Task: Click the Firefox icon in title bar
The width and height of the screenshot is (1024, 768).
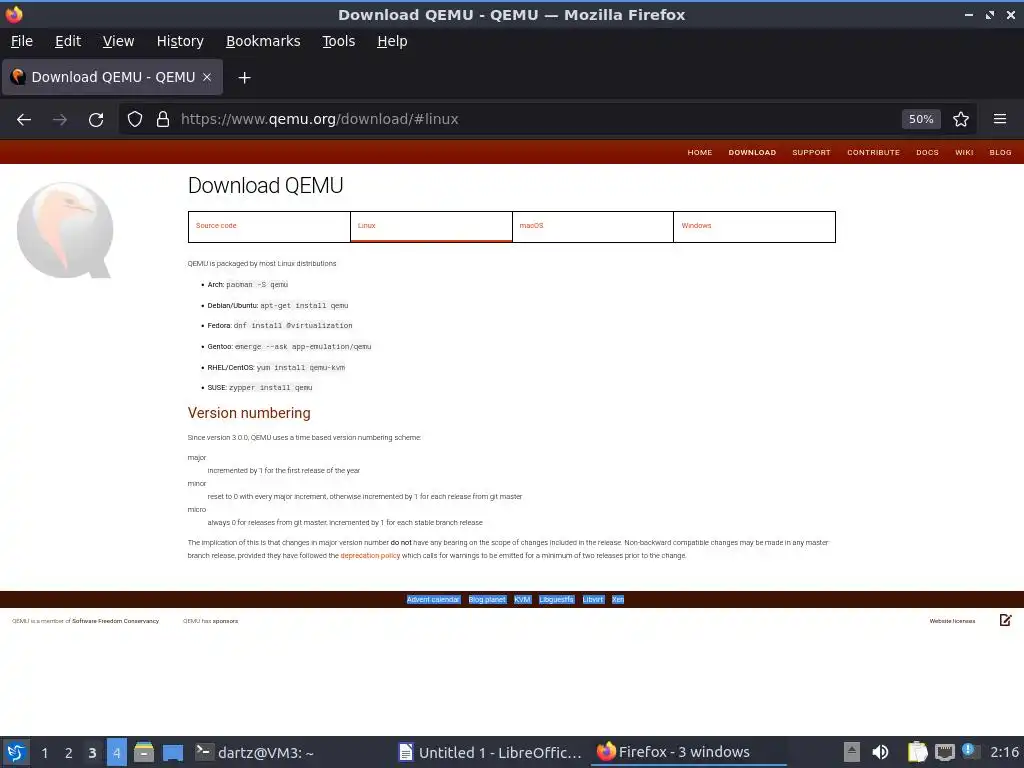Action: (x=14, y=14)
